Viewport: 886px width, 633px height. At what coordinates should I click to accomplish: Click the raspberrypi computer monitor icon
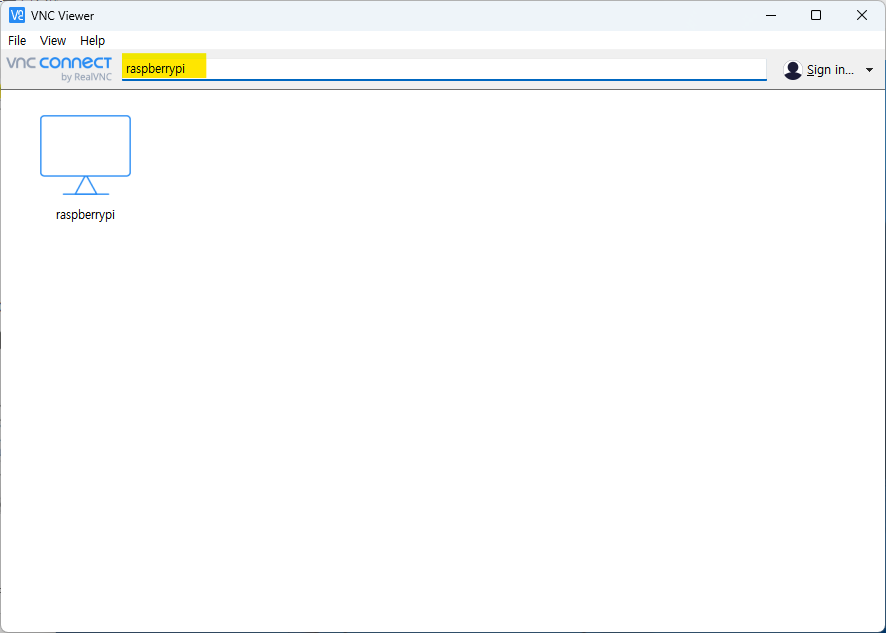pyautogui.click(x=85, y=155)
